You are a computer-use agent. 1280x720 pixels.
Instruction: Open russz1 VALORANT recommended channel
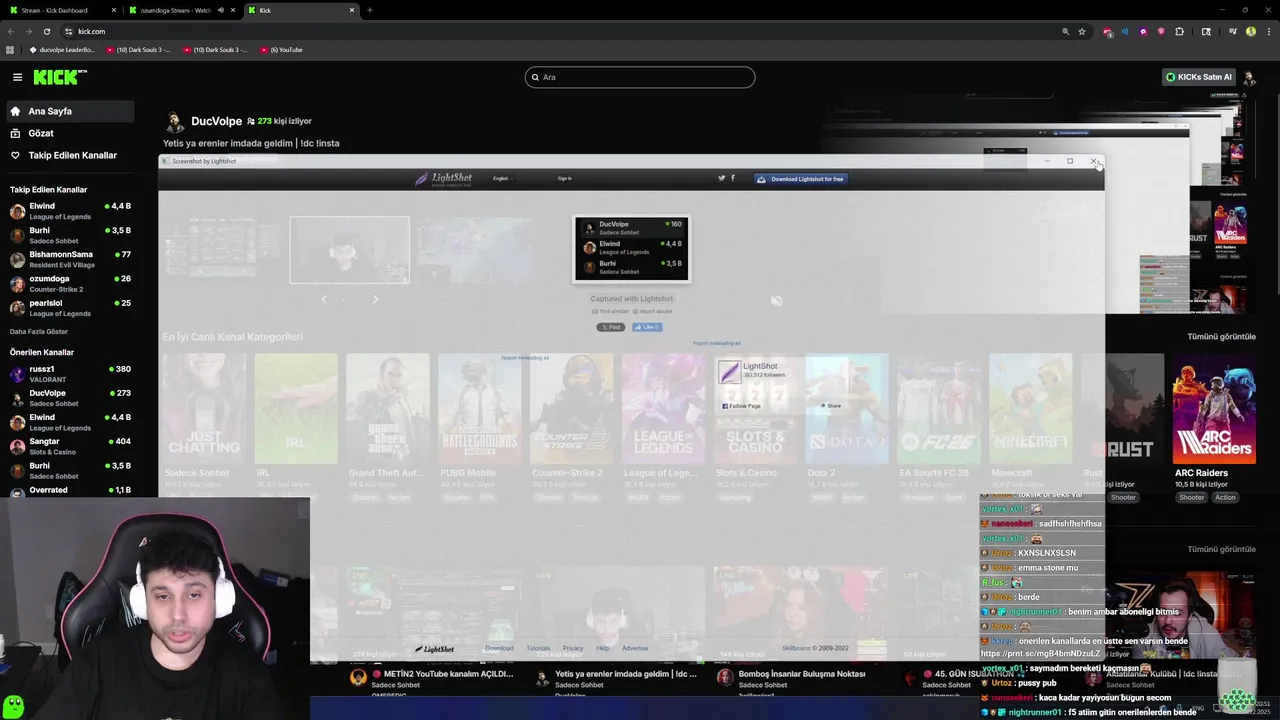pos(70,374)
